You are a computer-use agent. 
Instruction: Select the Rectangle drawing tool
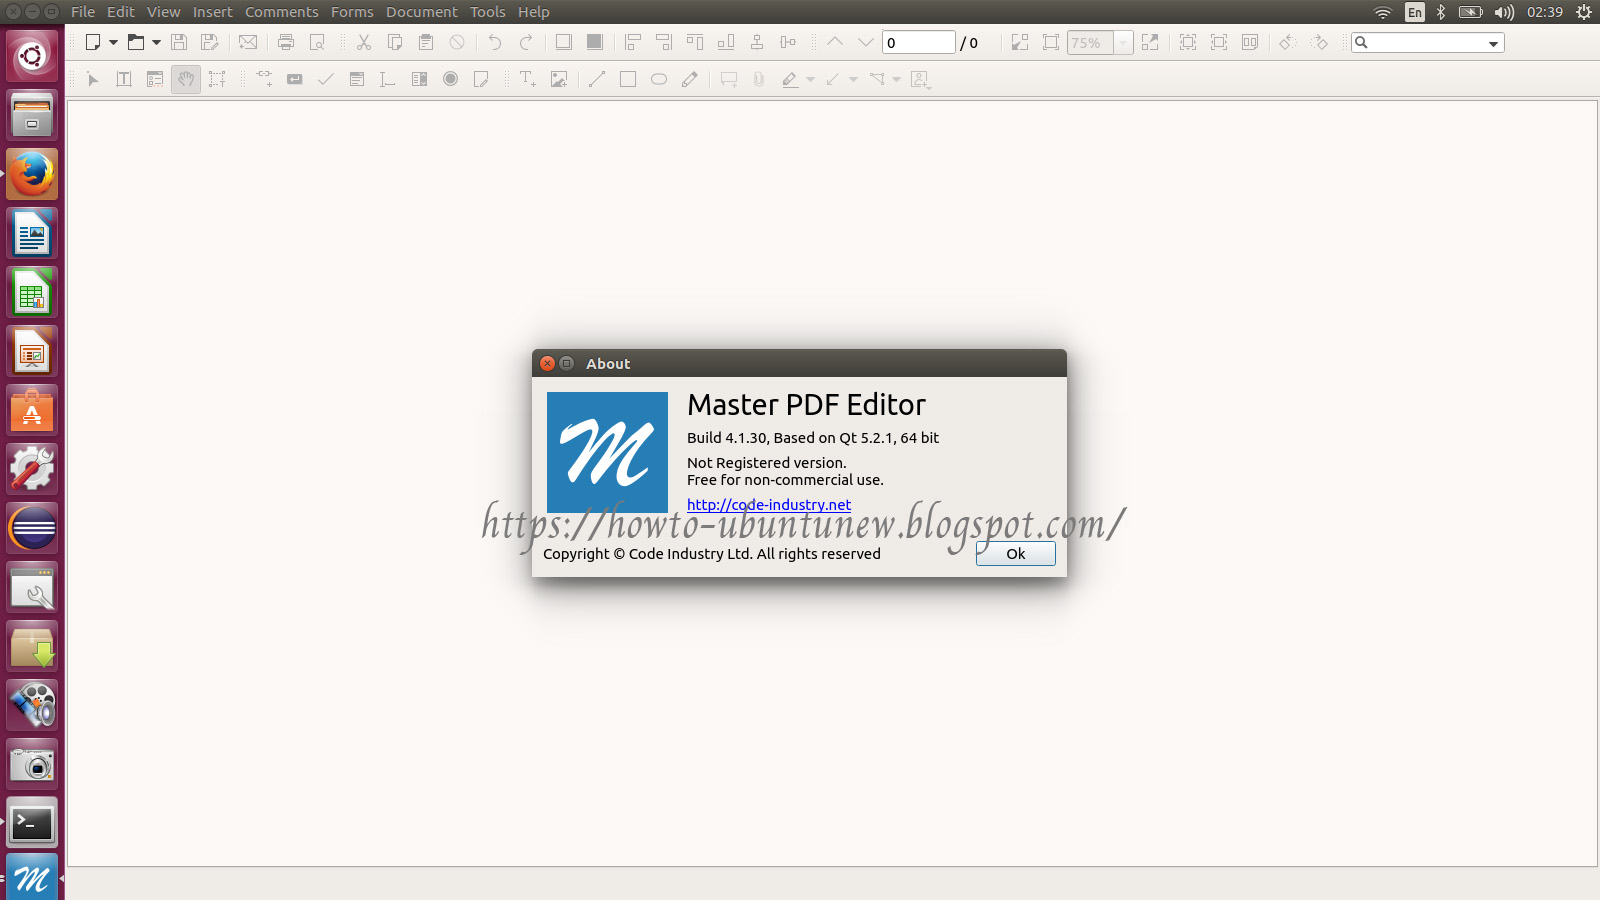coord(627,79)
